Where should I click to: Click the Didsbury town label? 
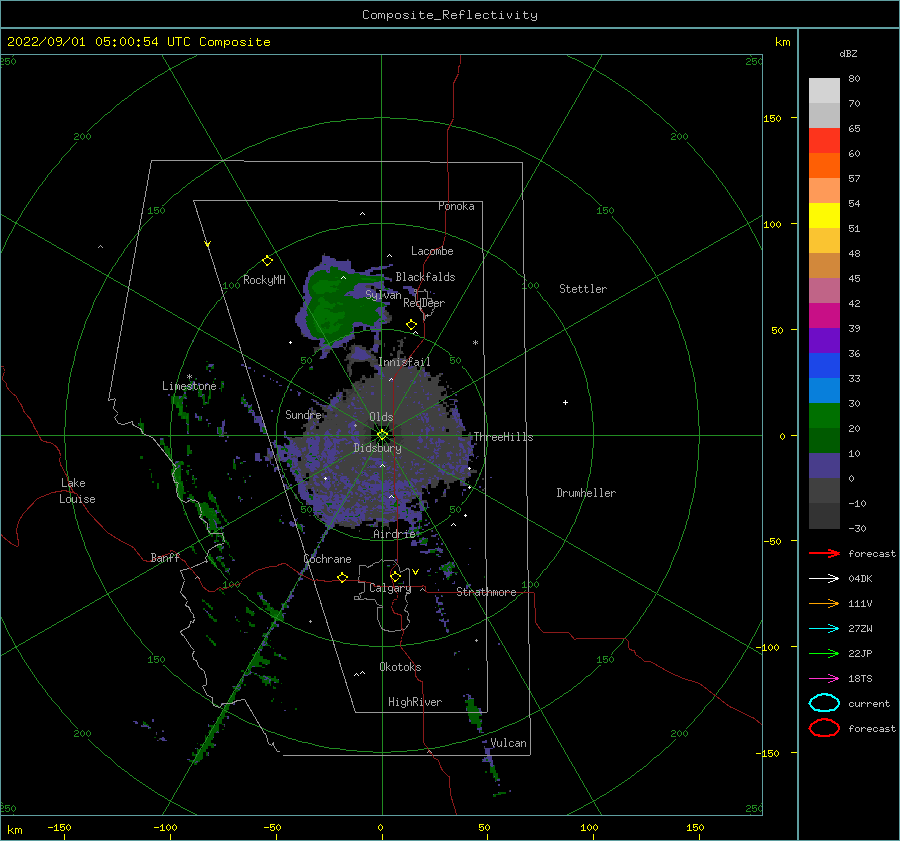(377, 448)
